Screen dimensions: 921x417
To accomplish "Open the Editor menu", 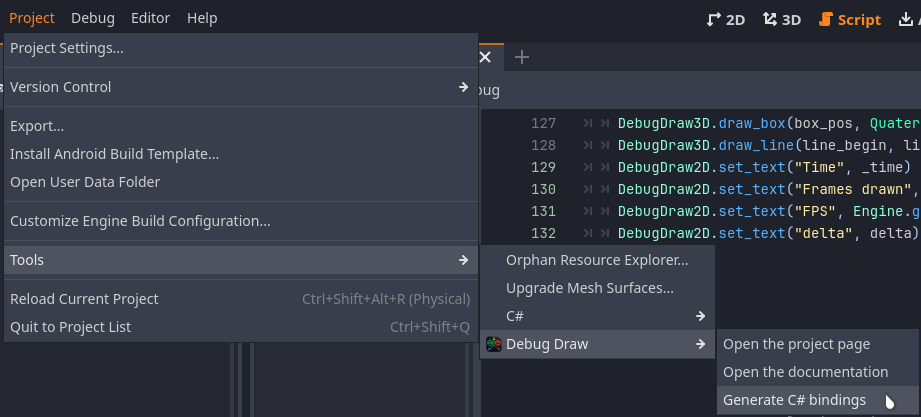I will coord(150,18).
